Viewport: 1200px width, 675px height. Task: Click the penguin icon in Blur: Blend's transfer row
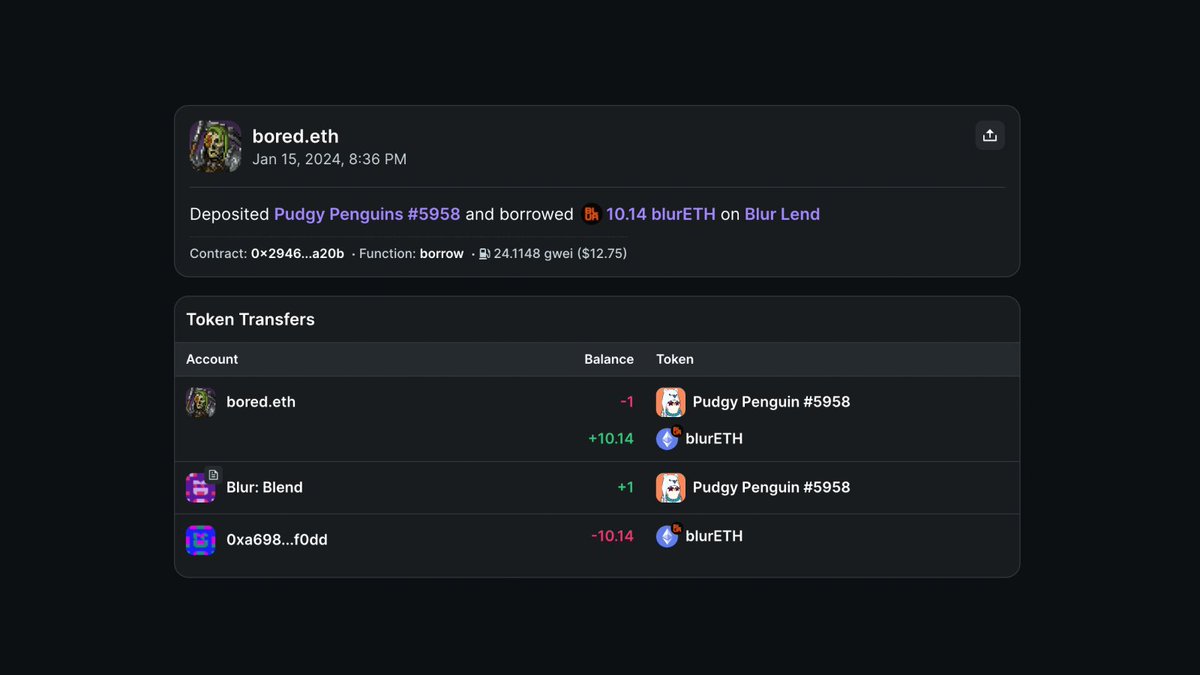pos(670,487)
